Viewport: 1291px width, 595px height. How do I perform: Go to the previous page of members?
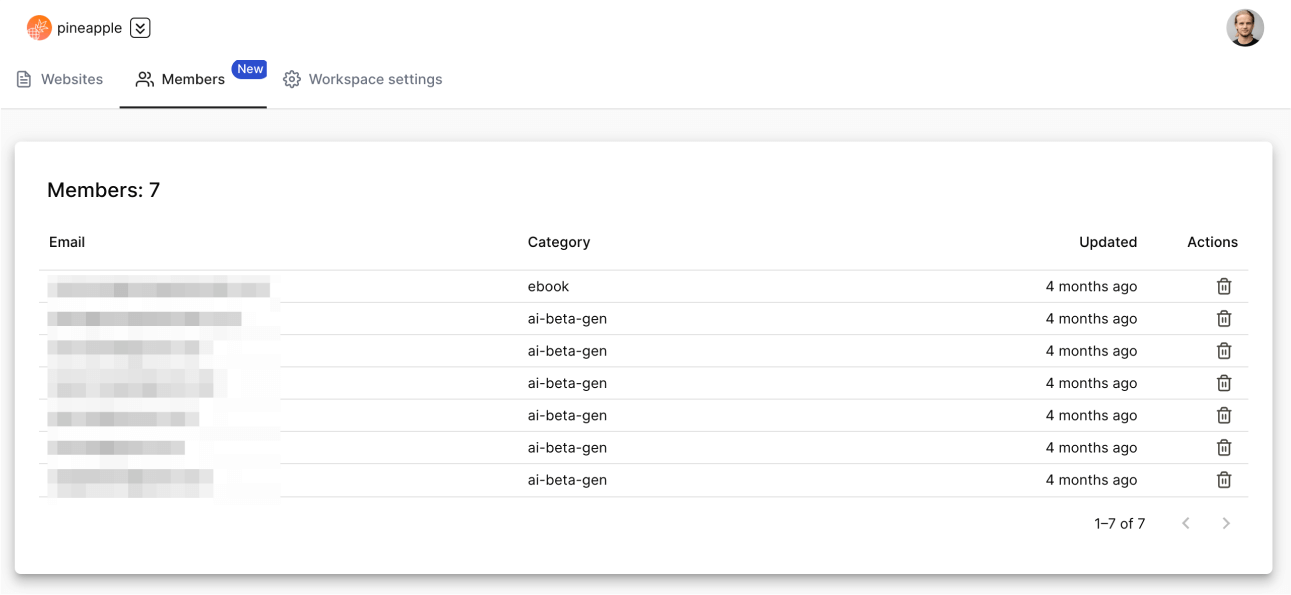click(x=1186, y=523)
